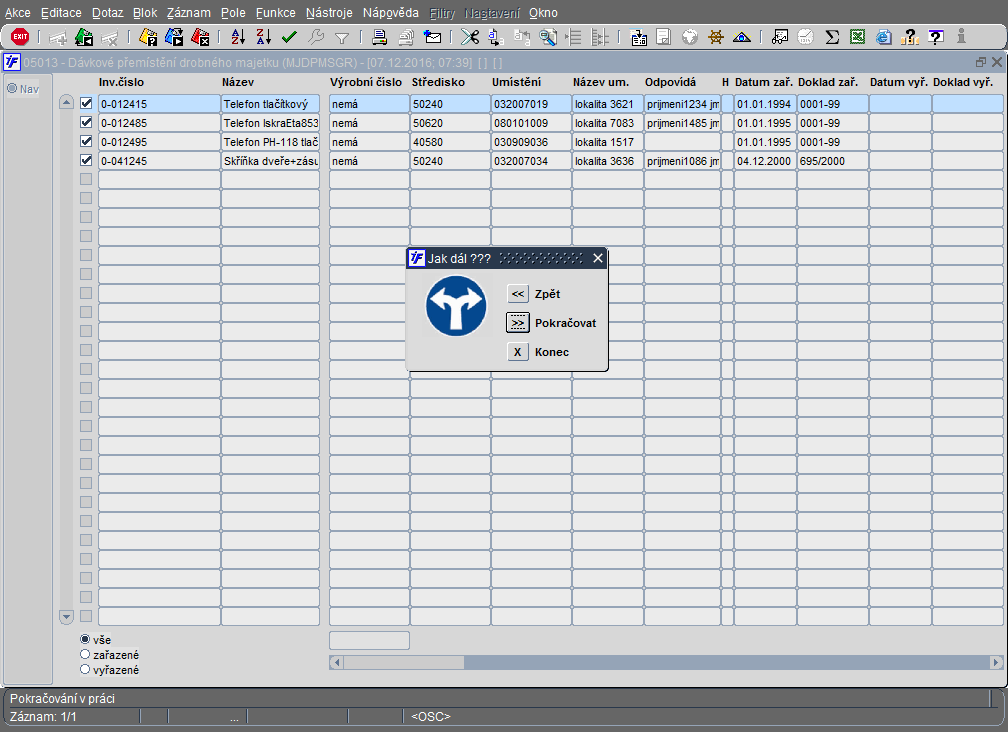Click the horizontal scrollbar right arrow

[996, 662]
